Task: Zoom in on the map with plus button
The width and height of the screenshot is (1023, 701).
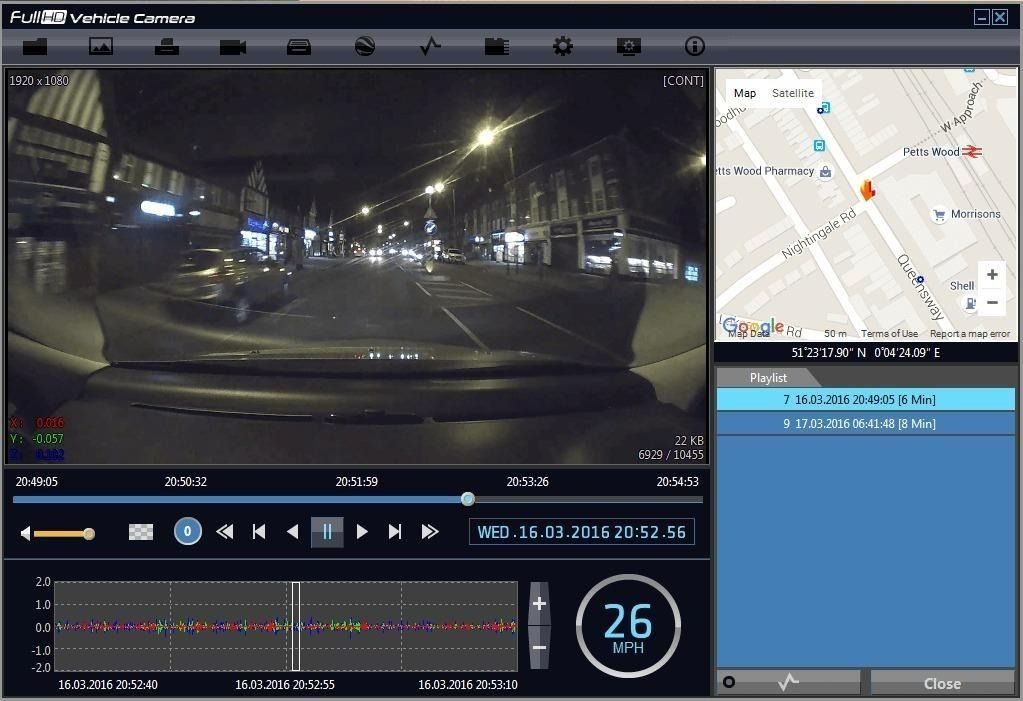Action: coord(991,274)
